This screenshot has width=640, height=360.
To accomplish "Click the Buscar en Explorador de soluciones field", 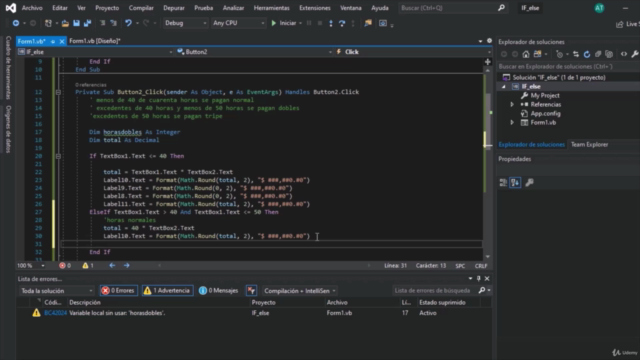I will coord(568,66).
